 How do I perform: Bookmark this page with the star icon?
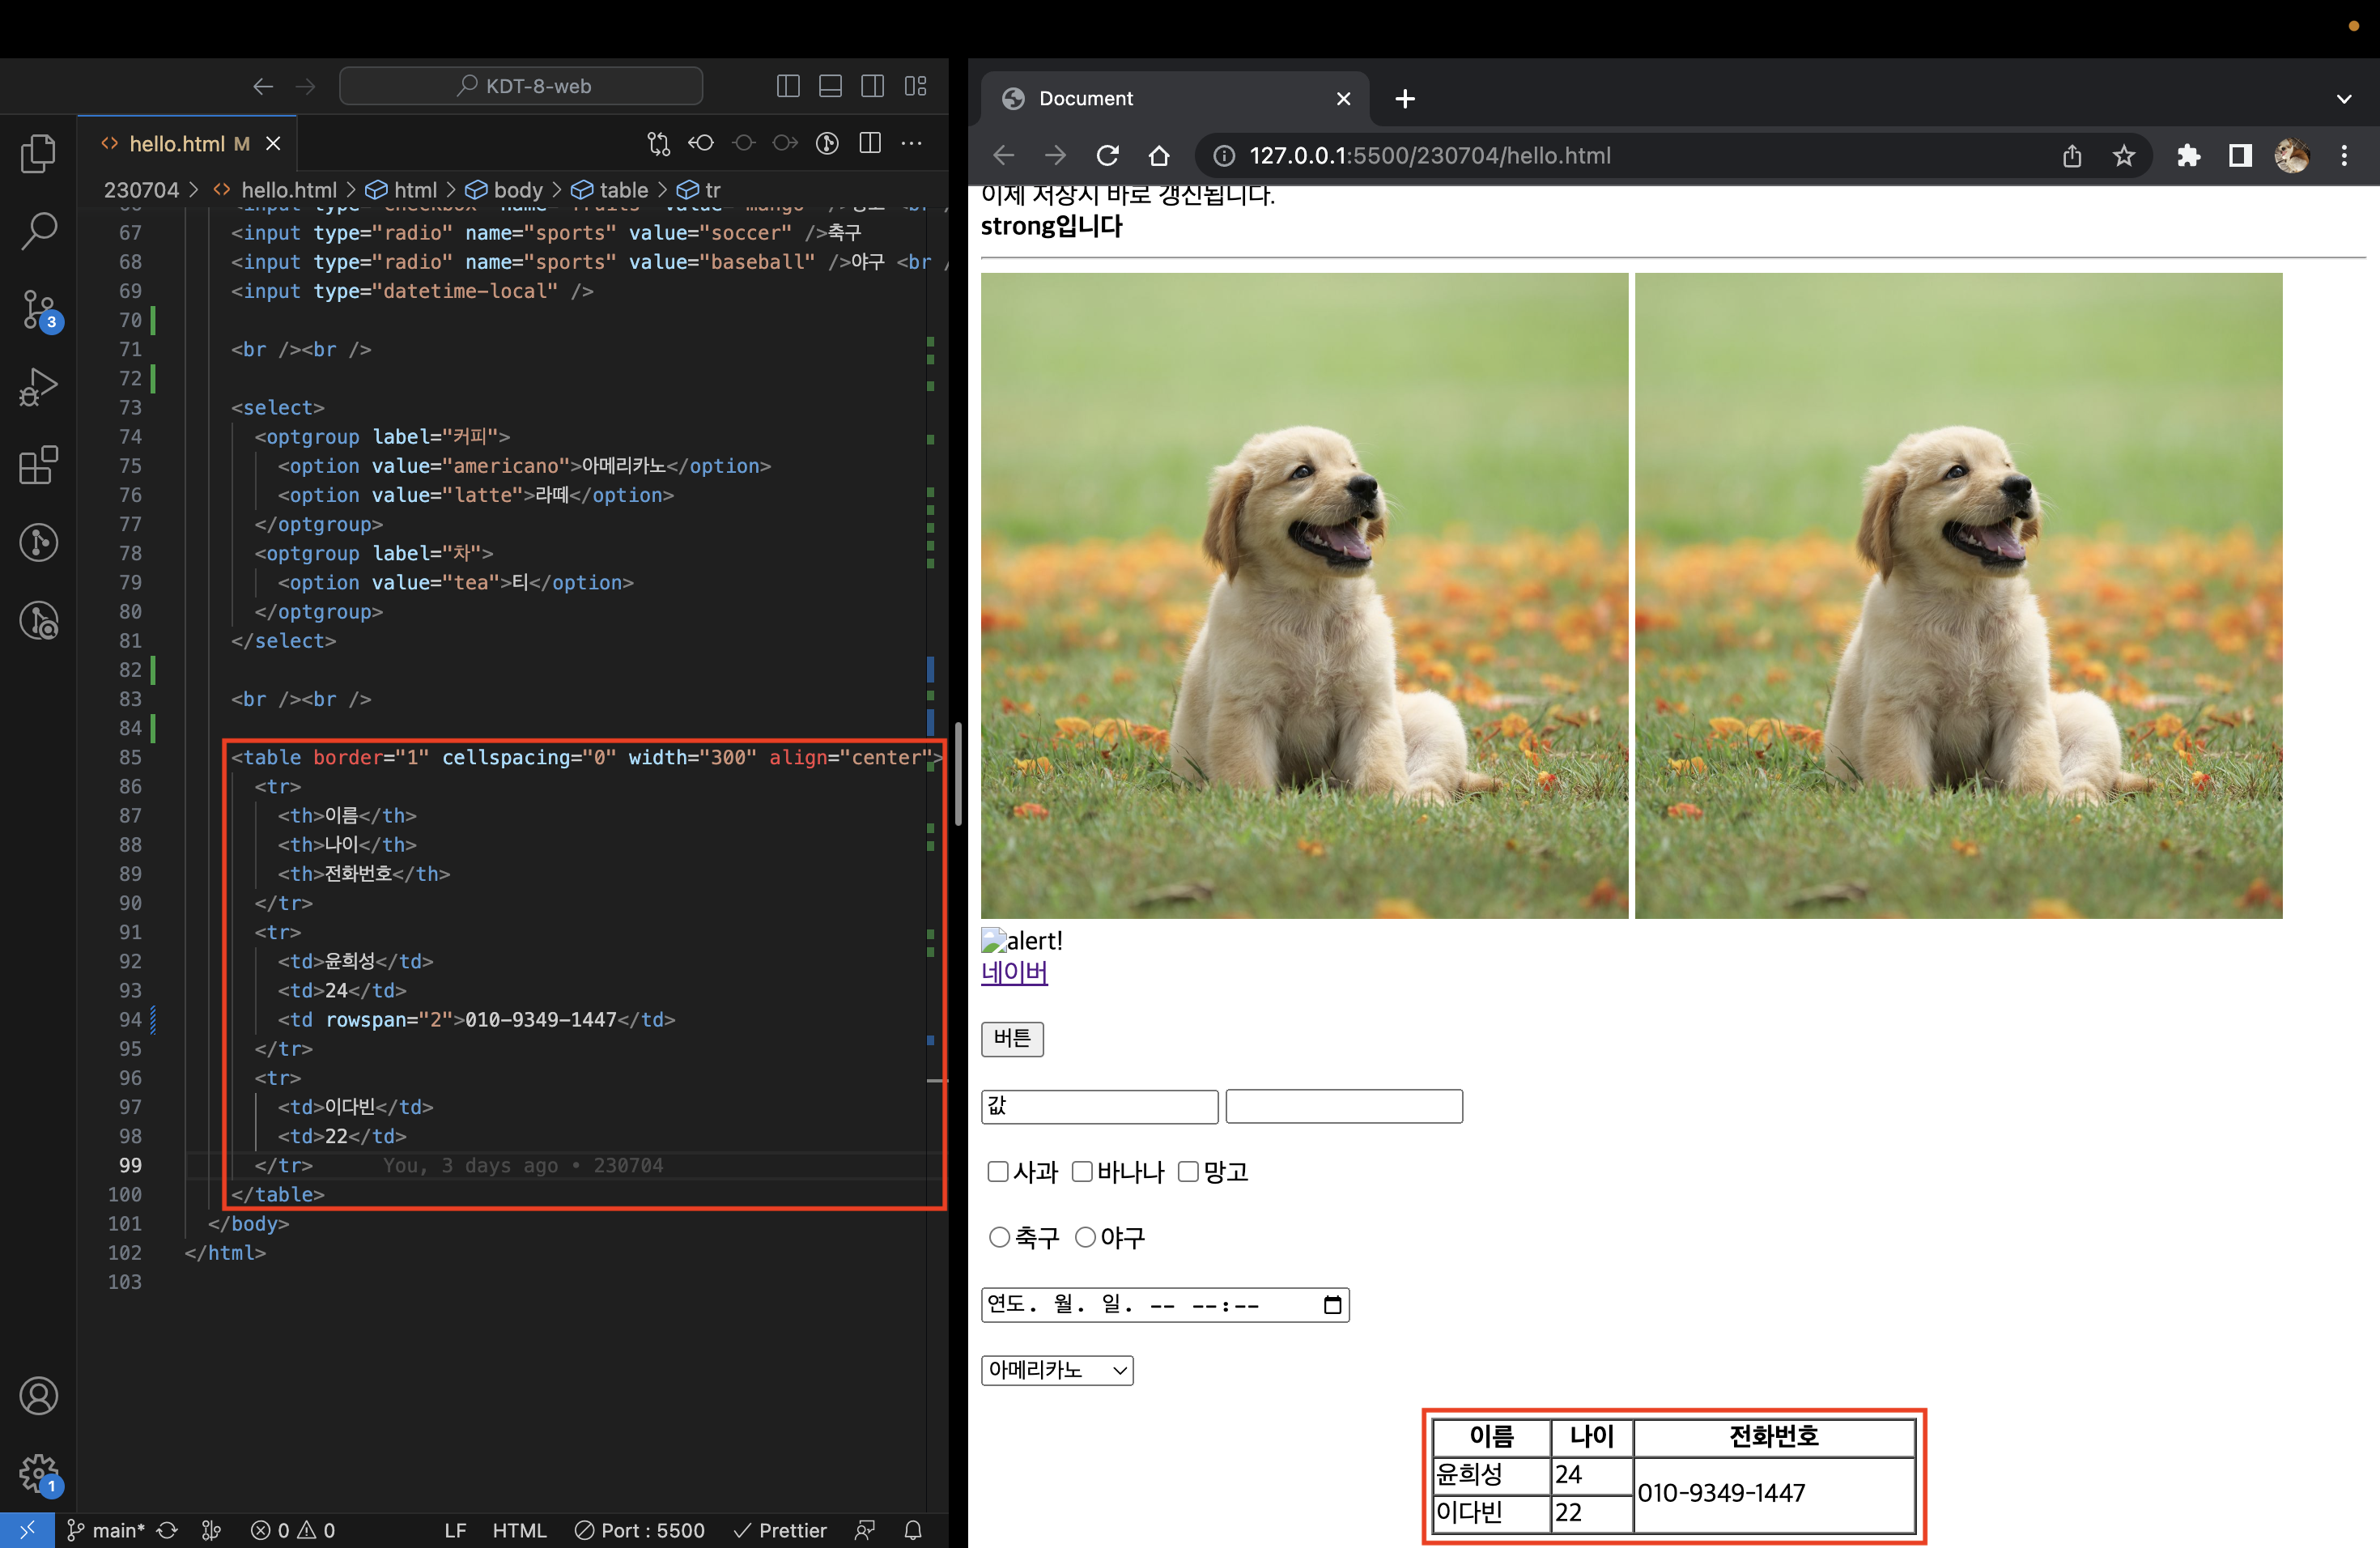(x=2123, y=155)
